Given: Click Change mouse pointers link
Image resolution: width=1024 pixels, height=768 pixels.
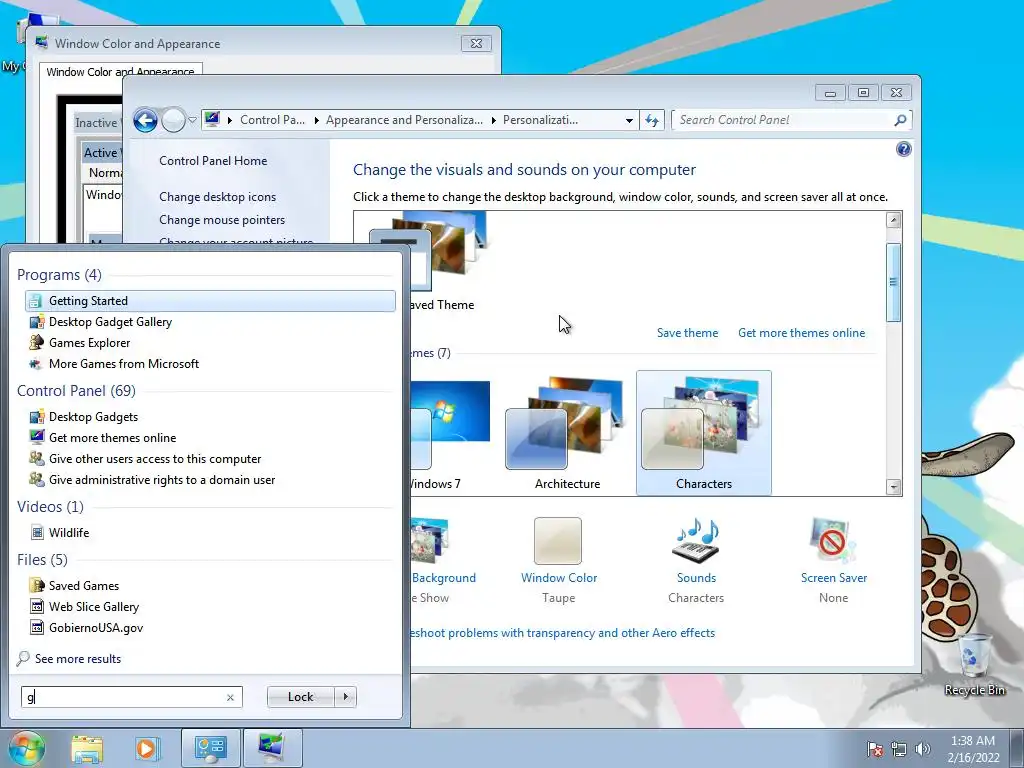Looking at the screenshot, I should coord(222,220).
